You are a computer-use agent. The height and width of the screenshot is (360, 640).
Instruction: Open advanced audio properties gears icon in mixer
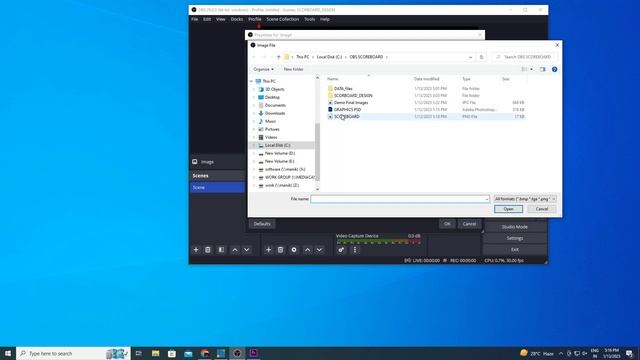(341, 250)
